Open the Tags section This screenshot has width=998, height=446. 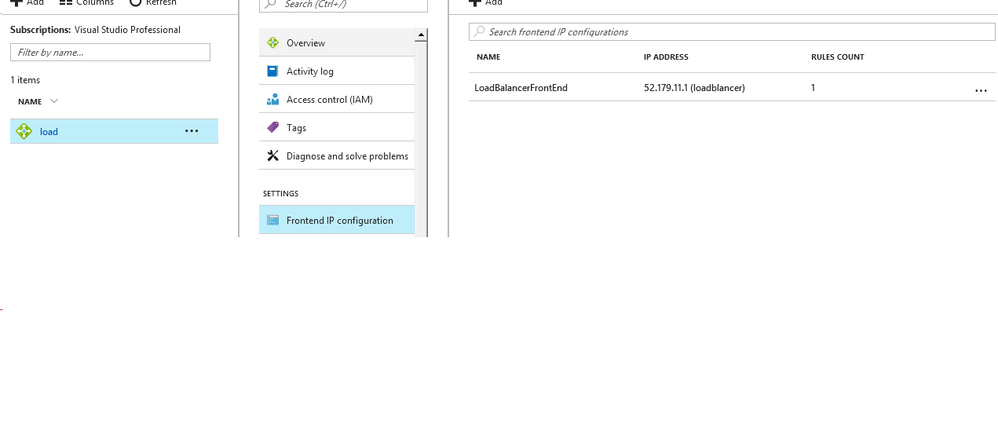337,127
